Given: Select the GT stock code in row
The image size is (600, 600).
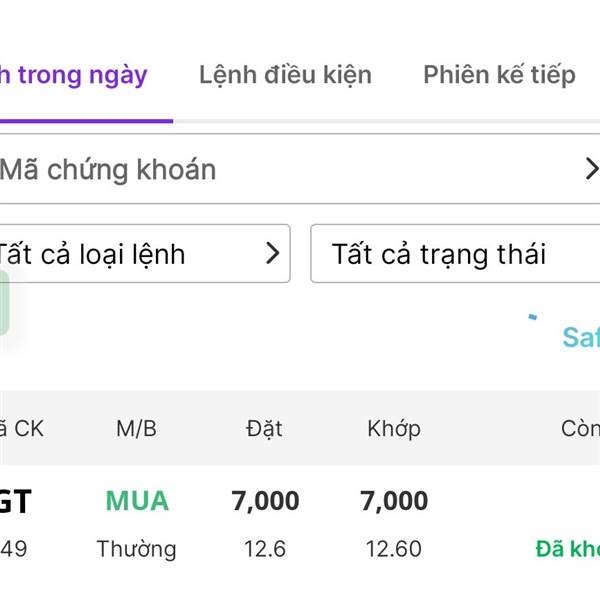Looking at the screenshot, I should pos(15,501).
